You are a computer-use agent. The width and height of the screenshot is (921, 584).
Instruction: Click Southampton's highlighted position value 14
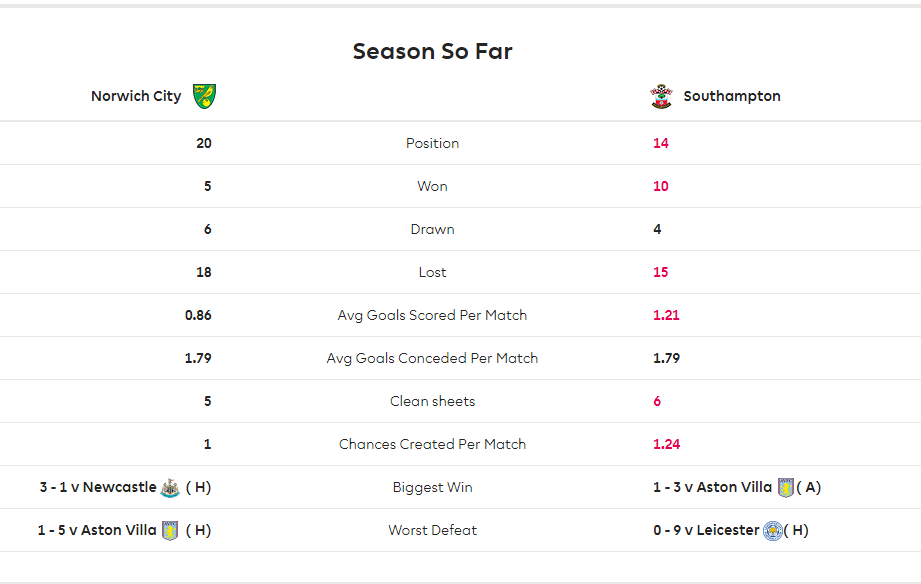(x=661, y=143)
